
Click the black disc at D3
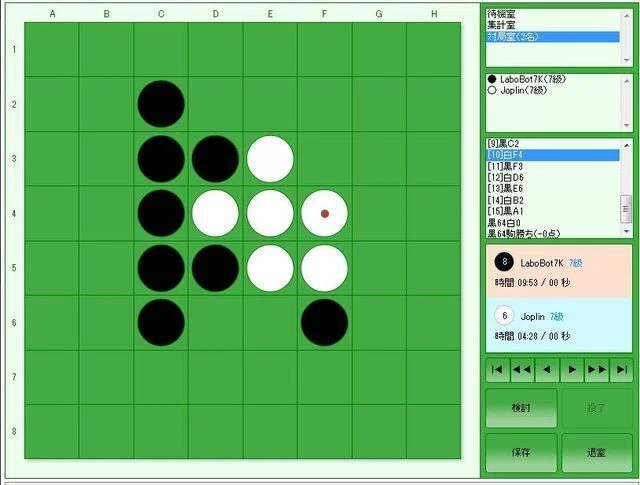point(216,159)
